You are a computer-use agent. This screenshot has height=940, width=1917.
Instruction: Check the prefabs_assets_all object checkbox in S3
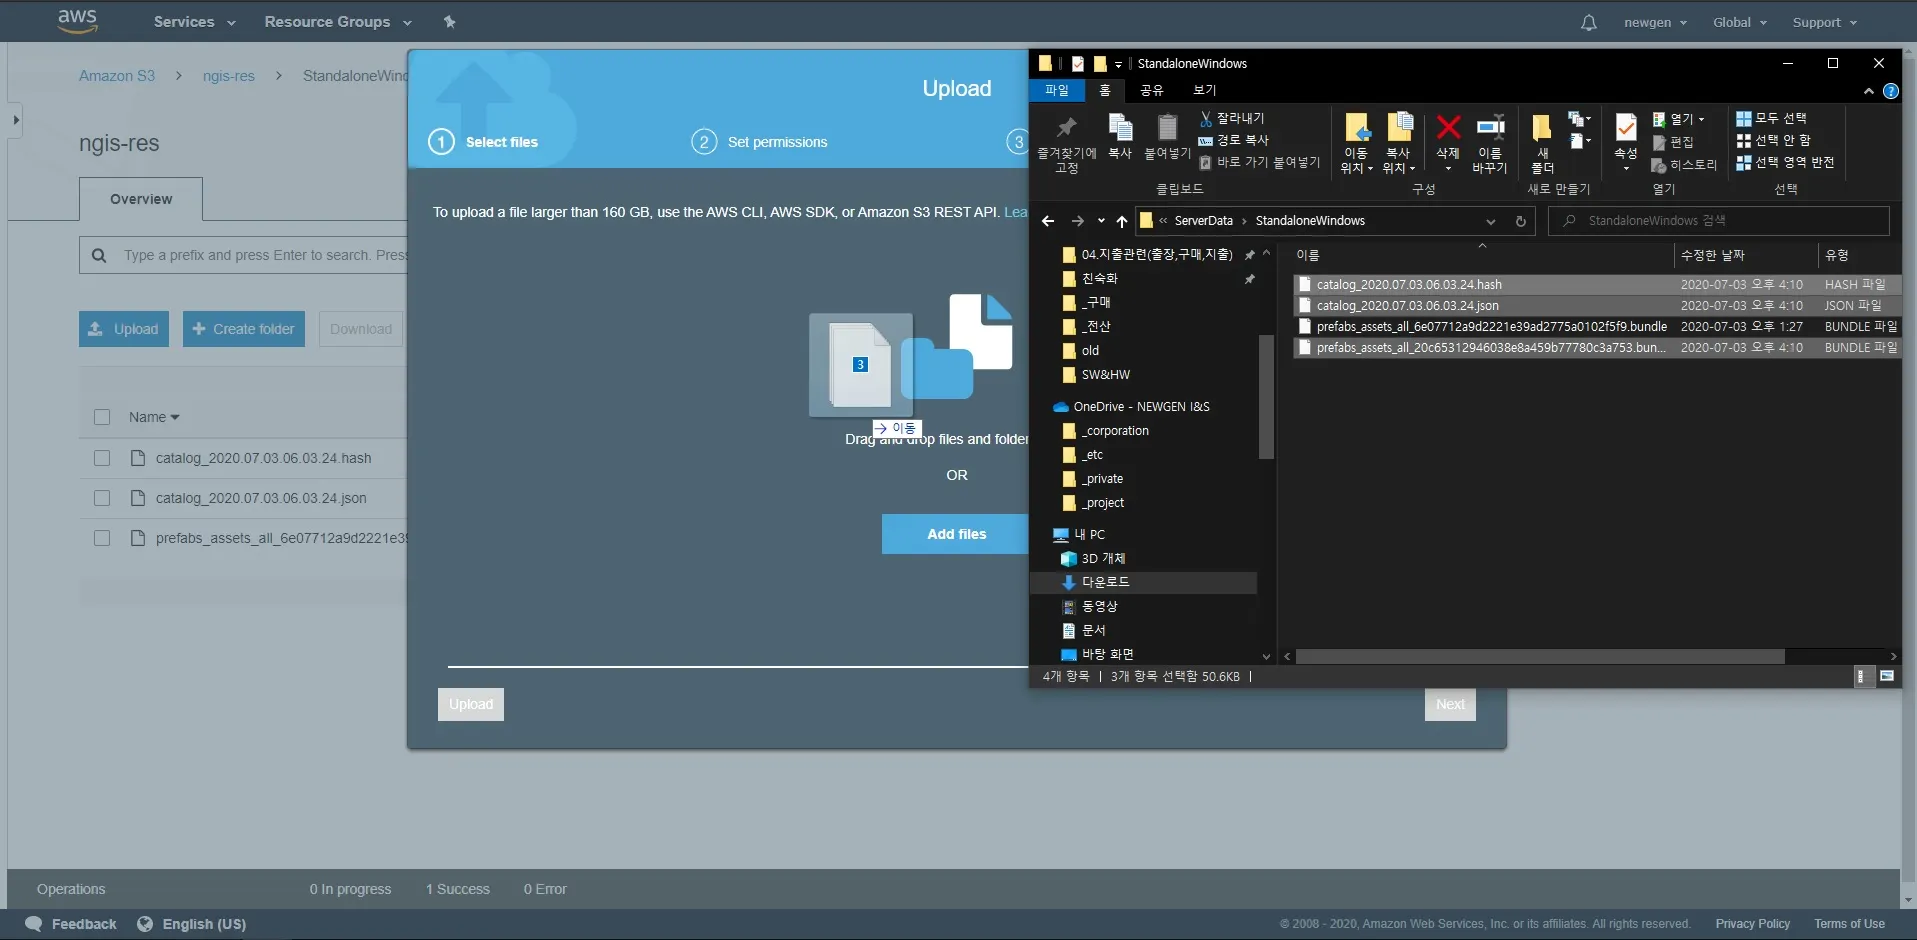click(102, 538)
